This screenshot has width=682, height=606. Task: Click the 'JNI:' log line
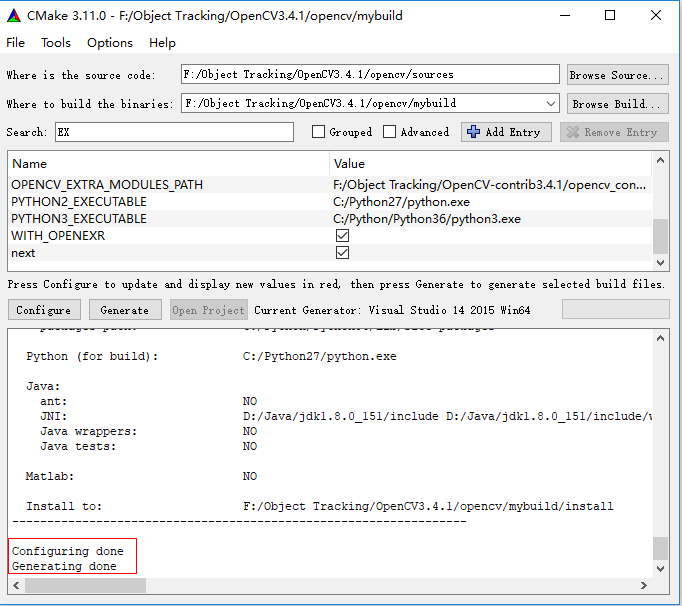tap(346, 416)
